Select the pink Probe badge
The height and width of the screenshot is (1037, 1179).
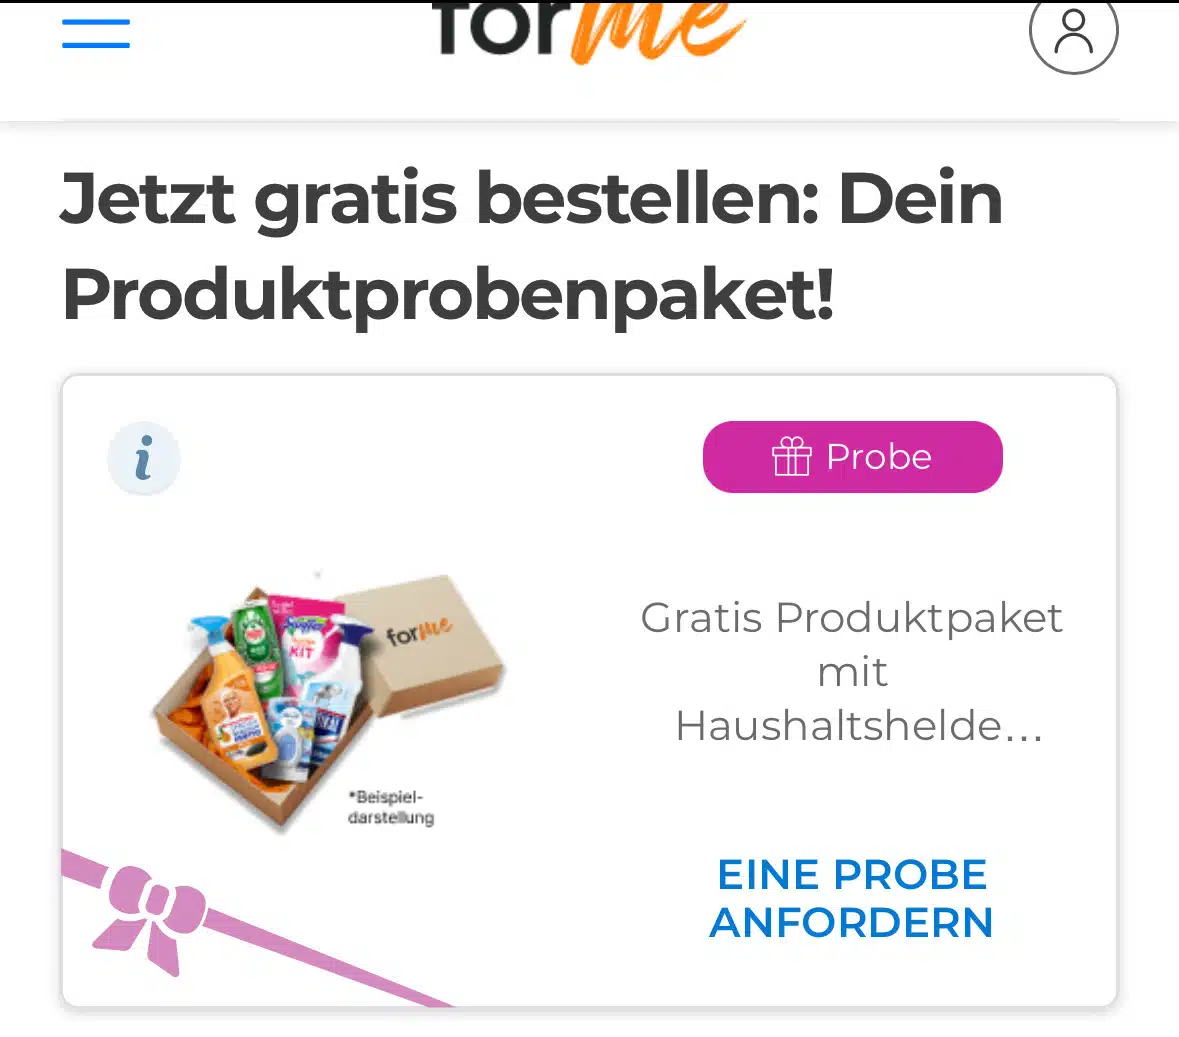click(x=853, y=457)
